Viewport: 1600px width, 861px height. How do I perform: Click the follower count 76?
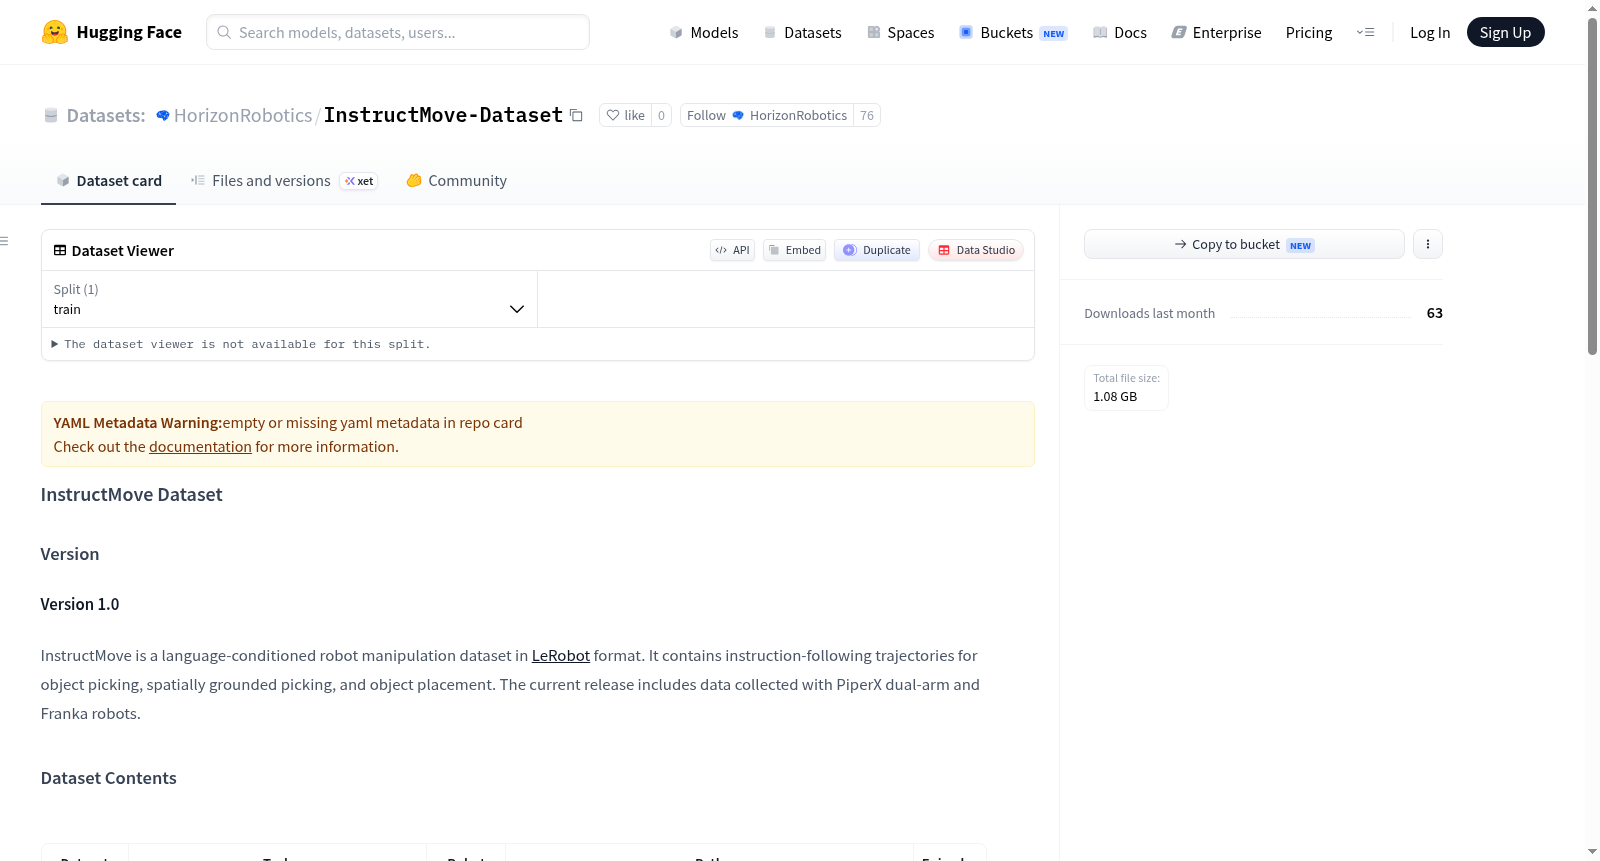[867, 115]
